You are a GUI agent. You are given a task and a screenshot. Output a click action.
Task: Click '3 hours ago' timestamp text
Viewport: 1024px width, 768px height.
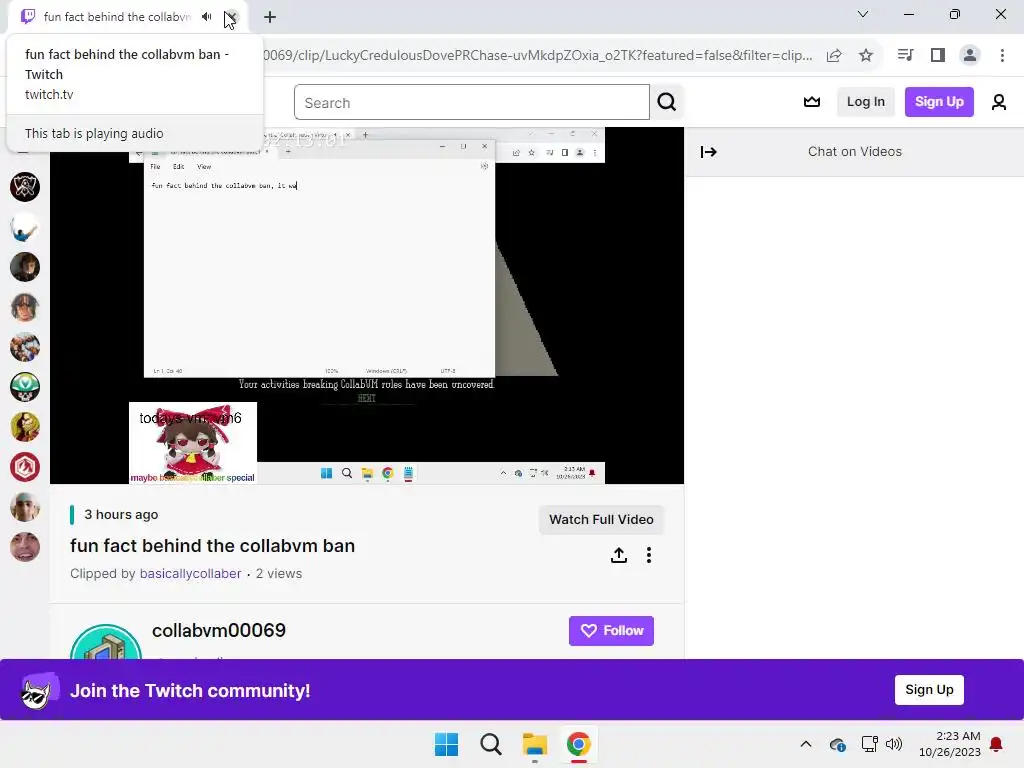121,515
